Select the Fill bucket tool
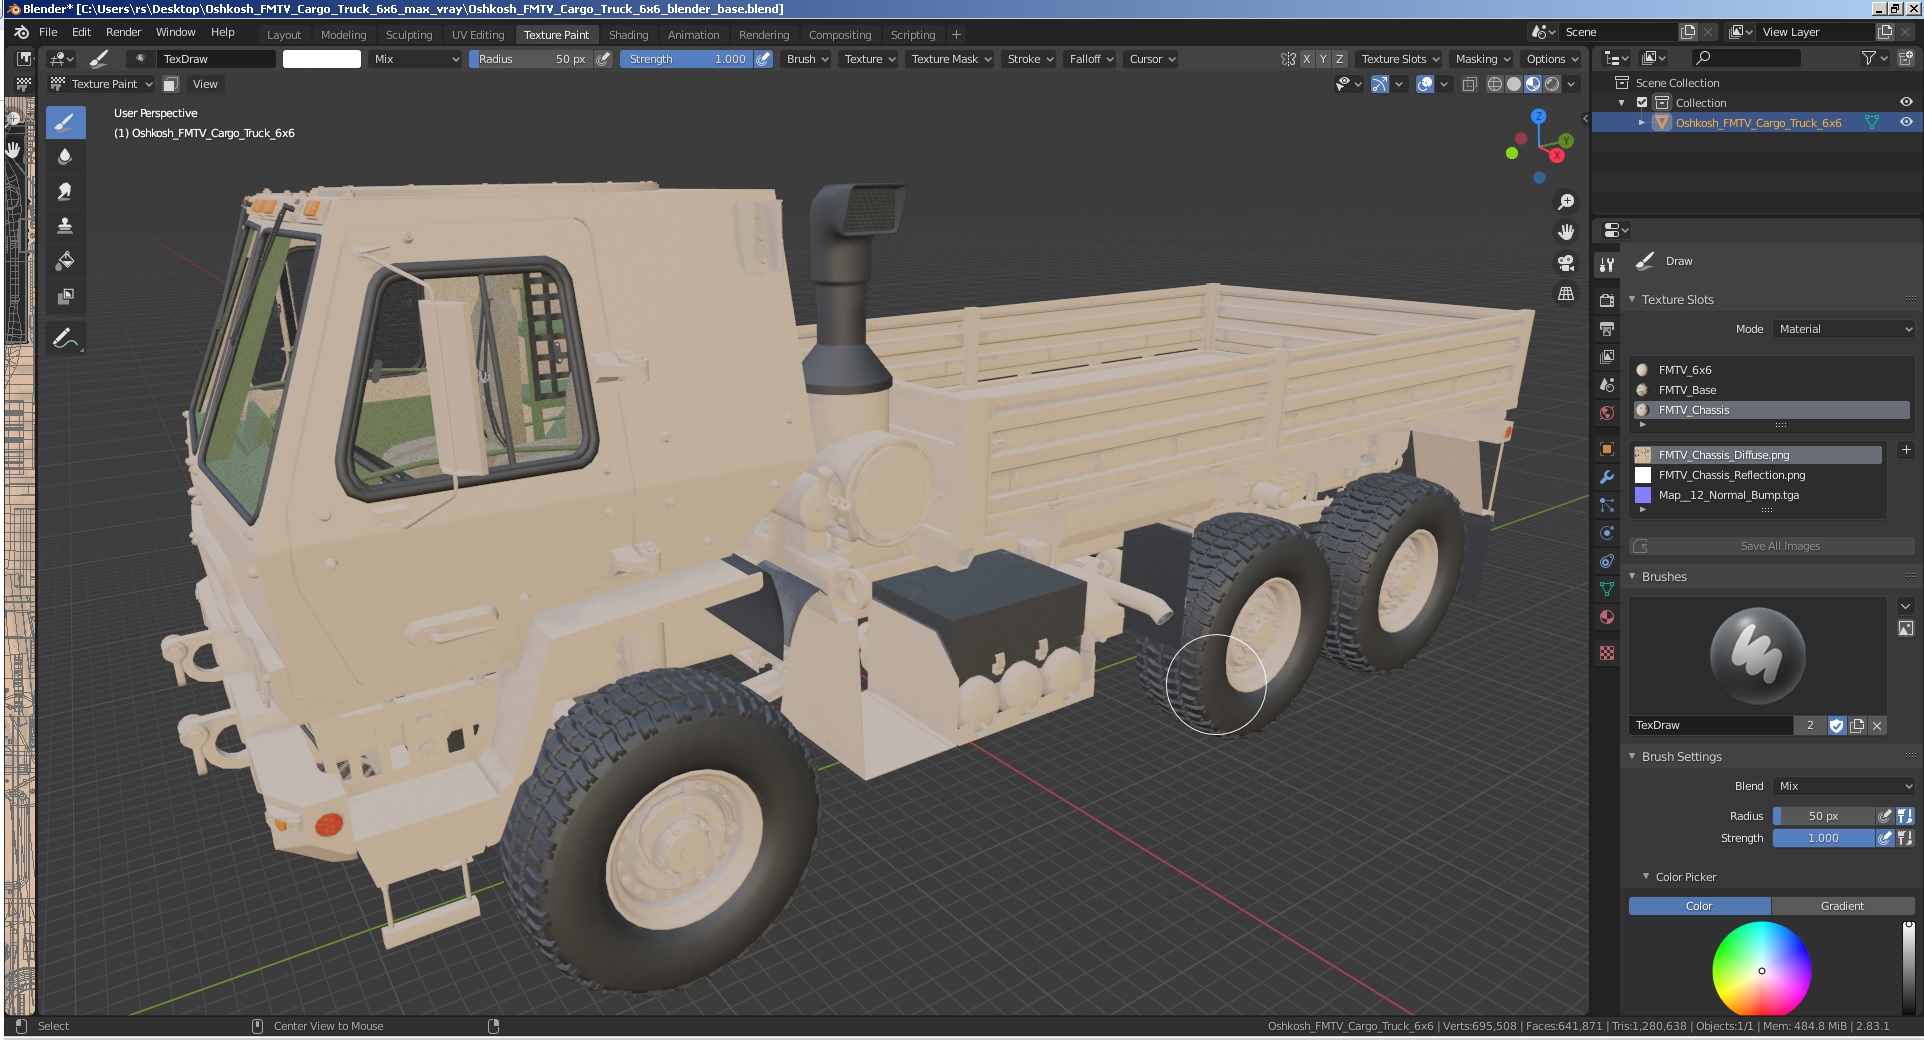Image resolution: width=1924 pixels, height=1040 pixels. click(x=65, y=261)
